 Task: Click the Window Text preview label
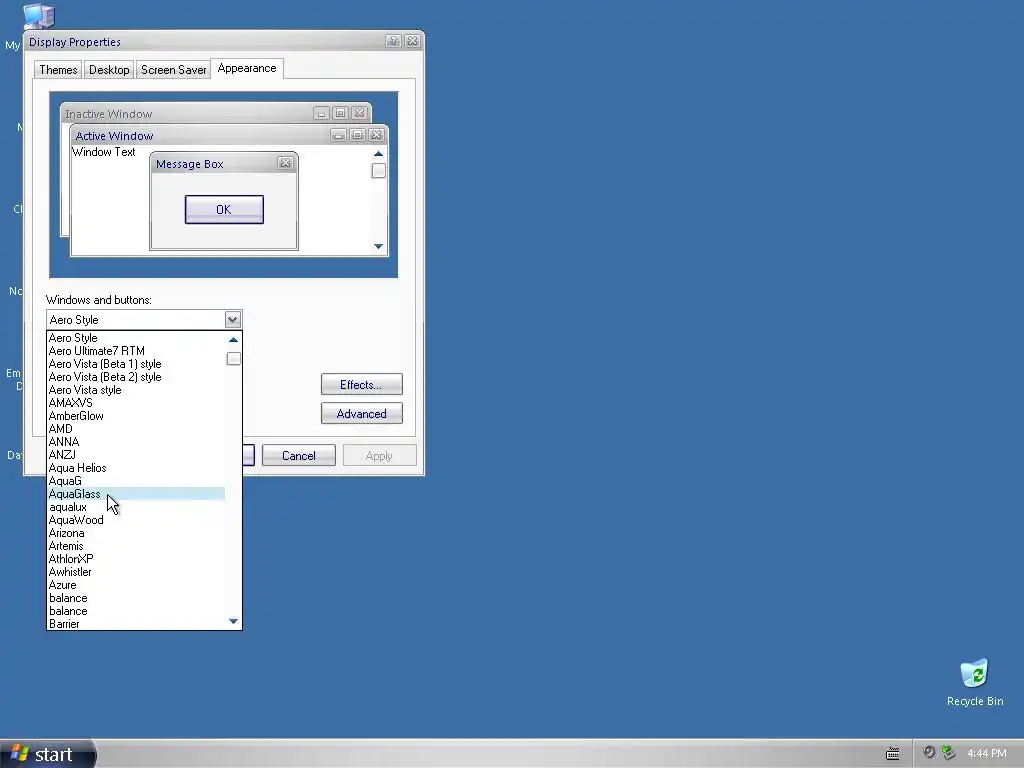(104, 152)
